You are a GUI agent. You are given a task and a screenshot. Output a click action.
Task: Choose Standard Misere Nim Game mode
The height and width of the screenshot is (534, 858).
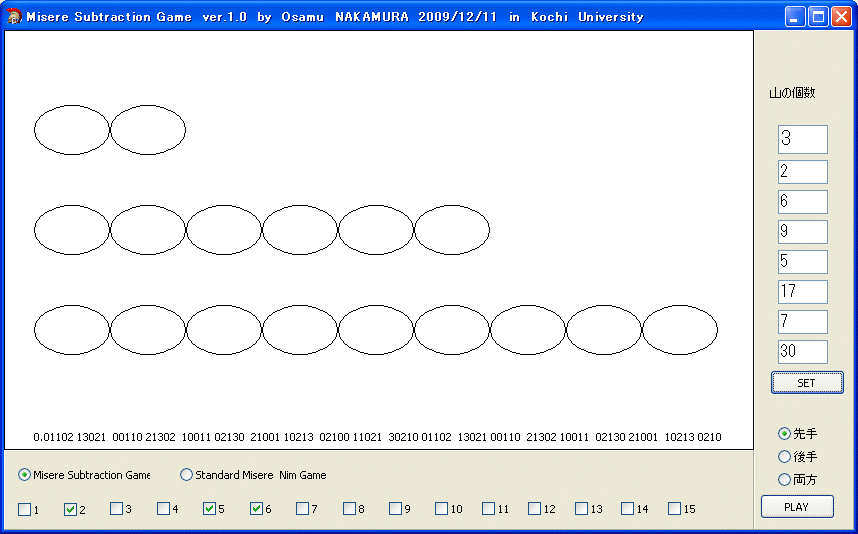point(253,475)
